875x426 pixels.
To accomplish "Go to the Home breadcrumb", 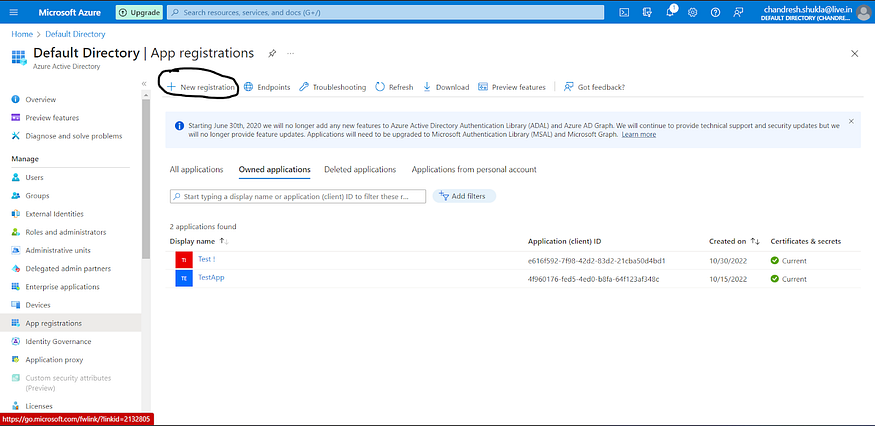I will coord(22,34).
